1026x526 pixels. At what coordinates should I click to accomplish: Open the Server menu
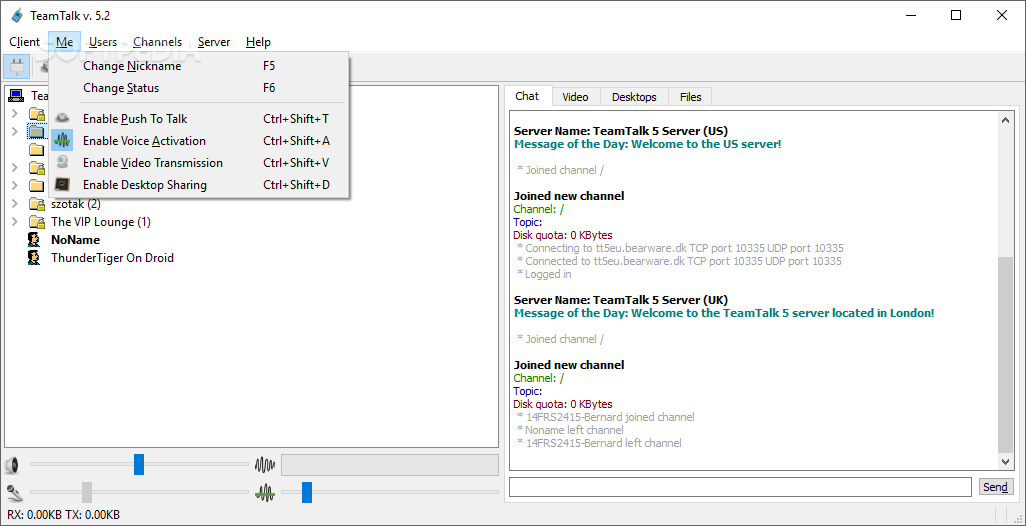click(214, 42)
